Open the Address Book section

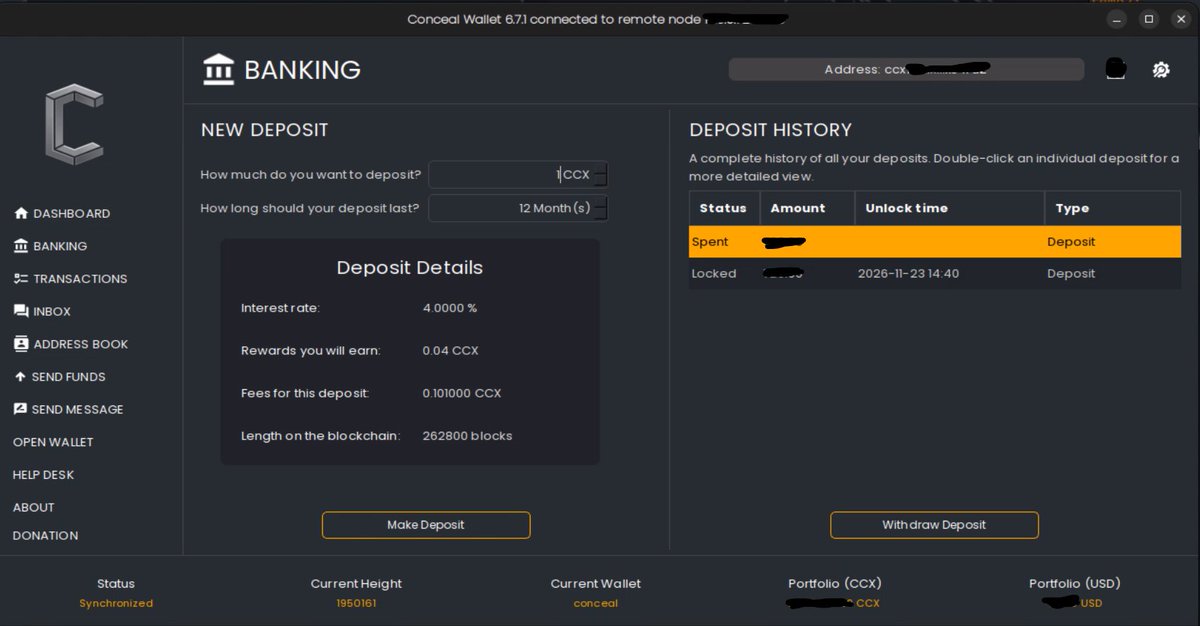(71, 344)
